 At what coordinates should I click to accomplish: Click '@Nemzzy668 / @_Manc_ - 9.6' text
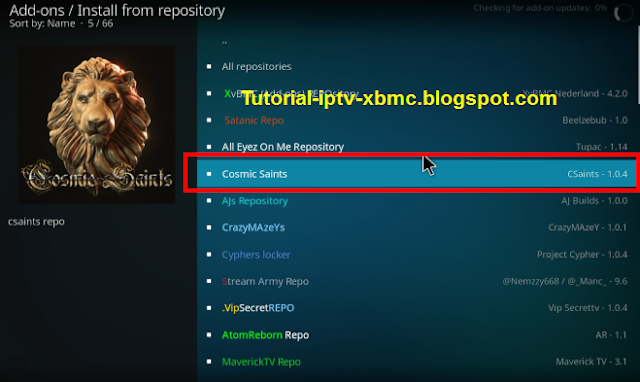(x=565, y=281)
